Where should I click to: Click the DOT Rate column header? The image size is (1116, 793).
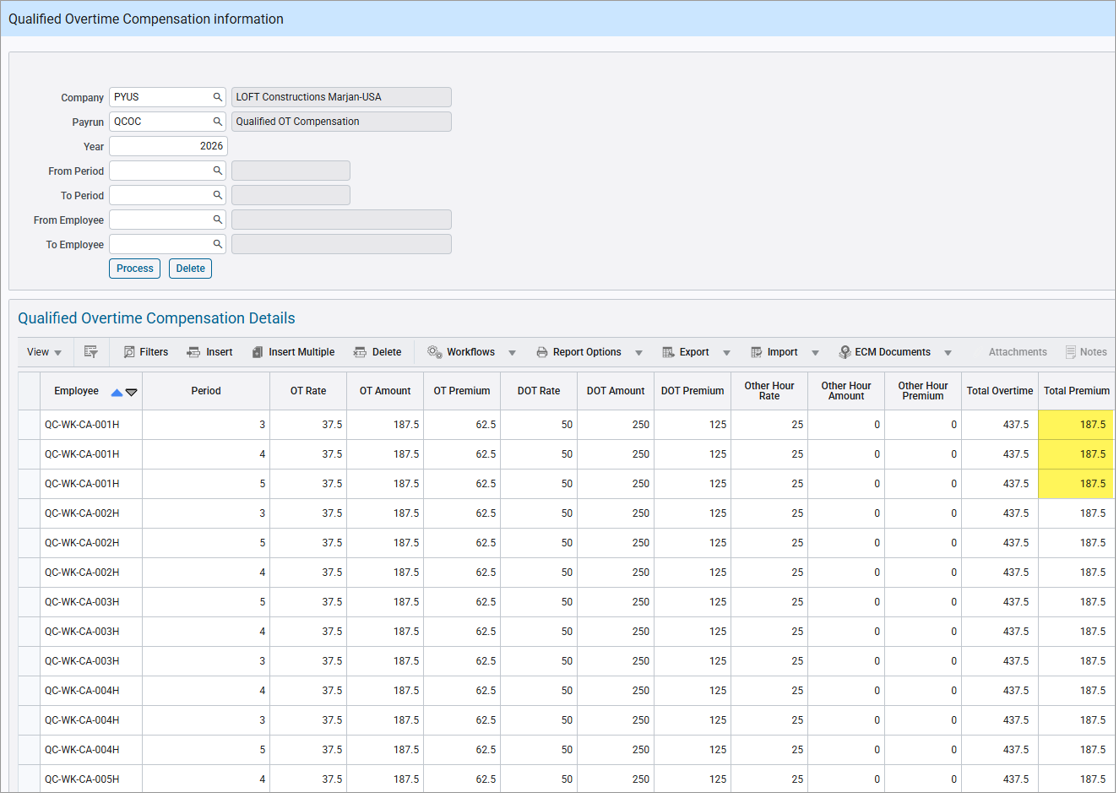(x=539, y=391)
